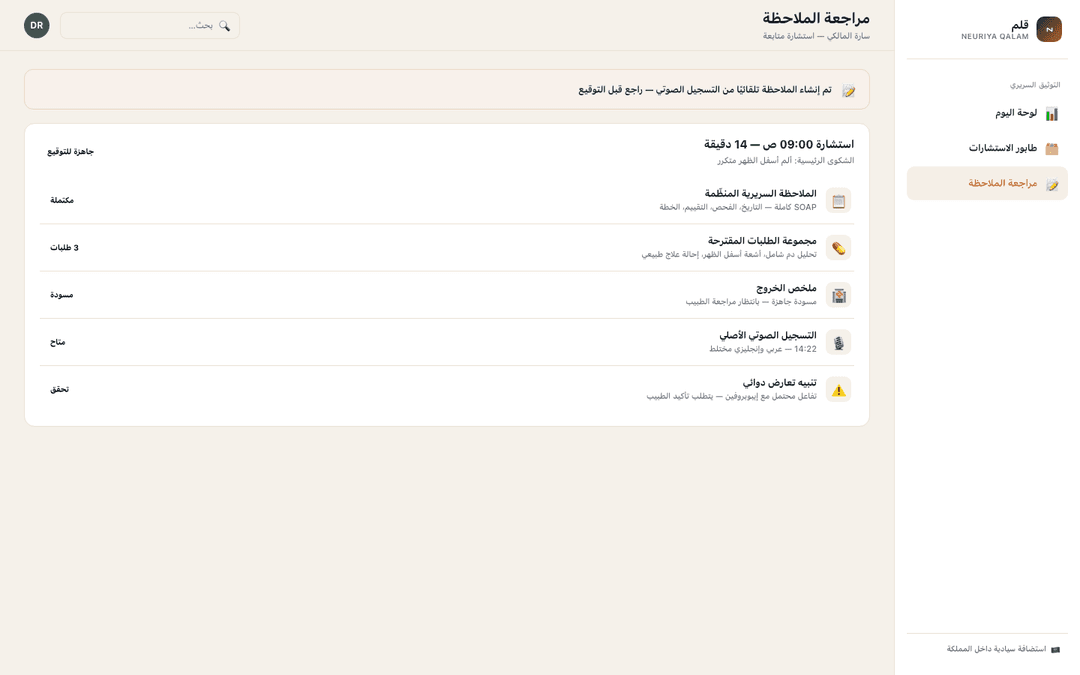1080x675 pixels.
Task: Click the التوثيق السريري section label
Action: tap(1034, 85)
